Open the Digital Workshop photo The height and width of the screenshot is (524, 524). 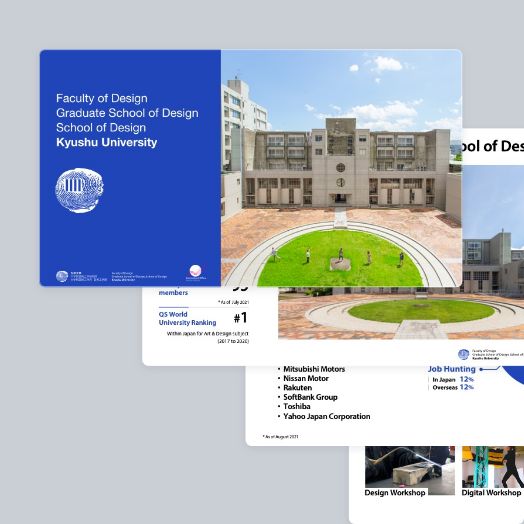point(493,467)
